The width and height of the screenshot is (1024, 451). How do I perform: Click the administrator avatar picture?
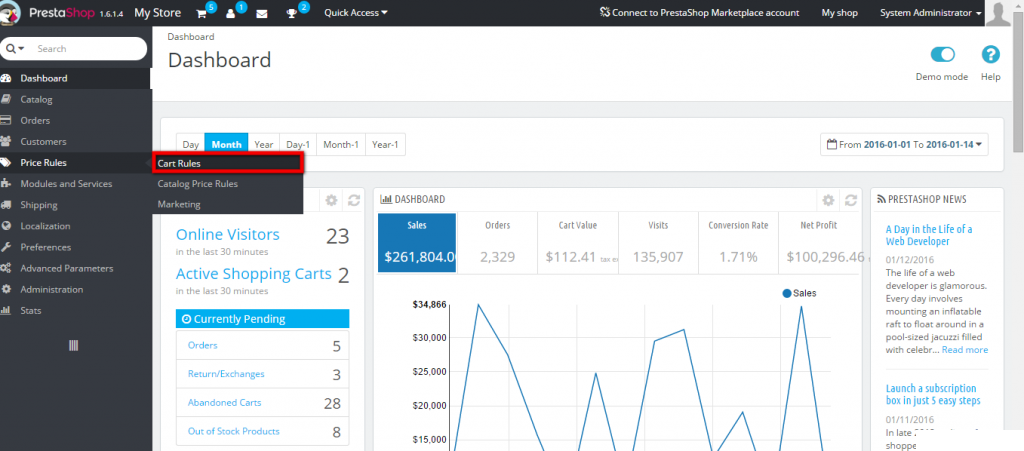click(998, 13)
